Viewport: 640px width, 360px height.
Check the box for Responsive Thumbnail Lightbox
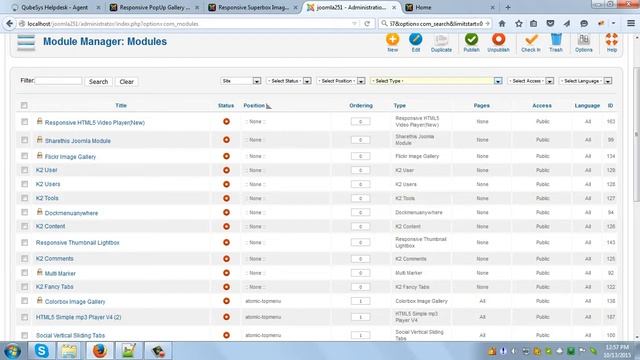pos(24,242)
